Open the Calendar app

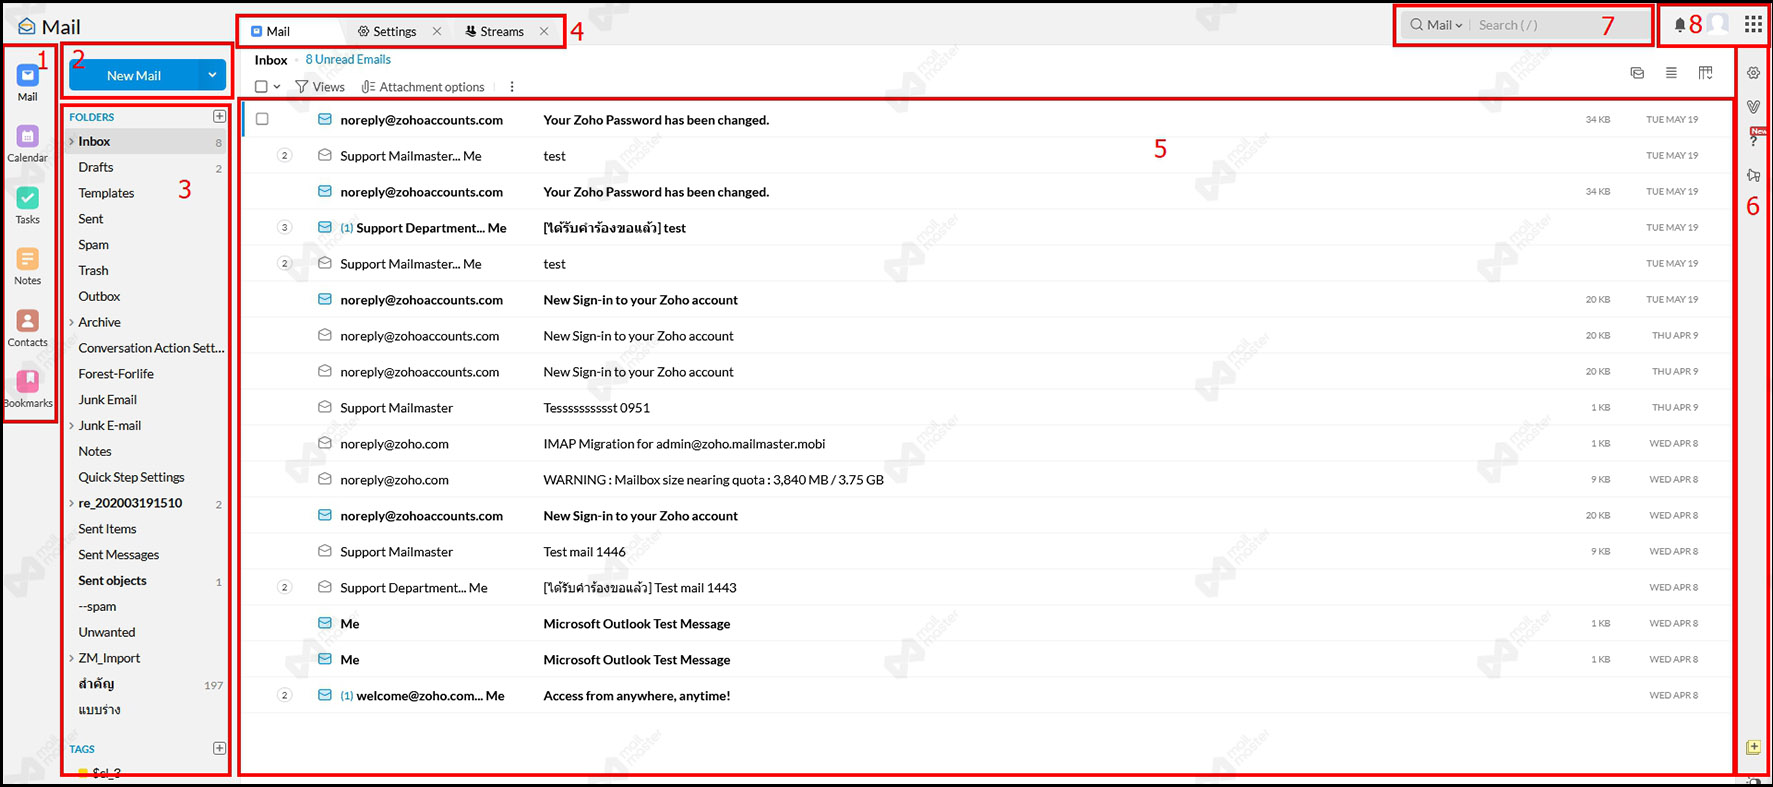(x=28, y=144)
